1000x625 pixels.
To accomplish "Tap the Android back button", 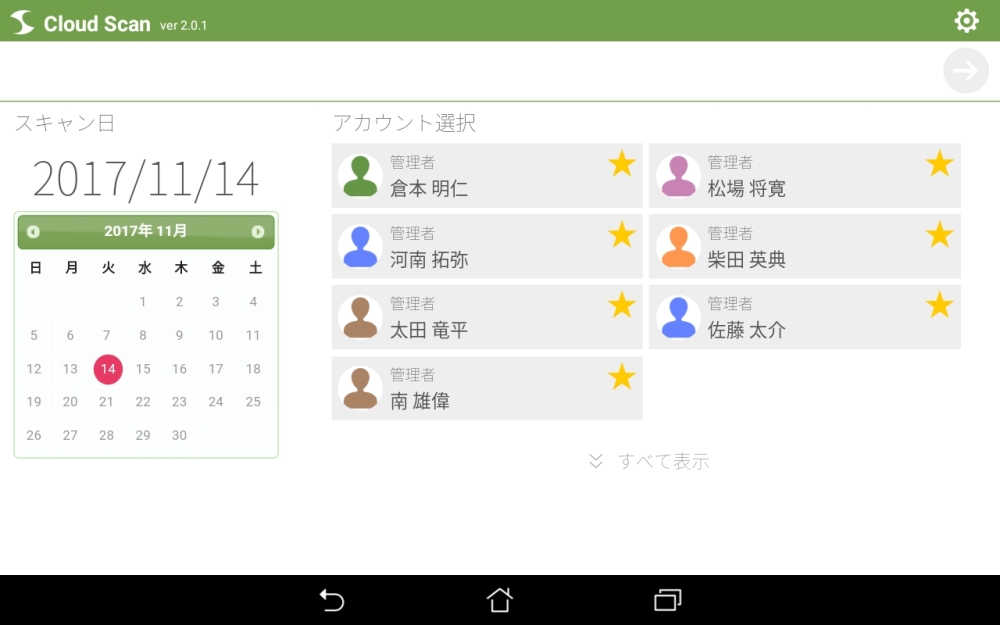I will (x=332, y=600).
